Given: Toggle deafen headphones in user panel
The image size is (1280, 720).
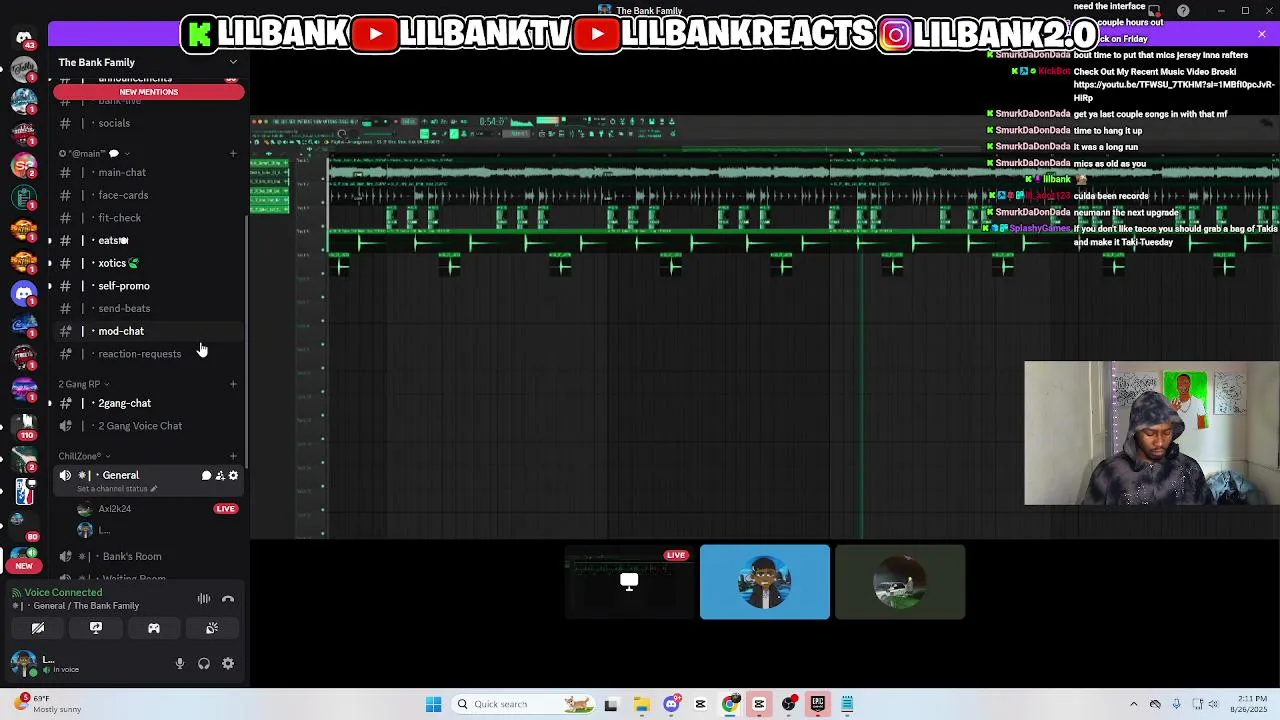Looking at the screenshot, I should click(204, 663).
